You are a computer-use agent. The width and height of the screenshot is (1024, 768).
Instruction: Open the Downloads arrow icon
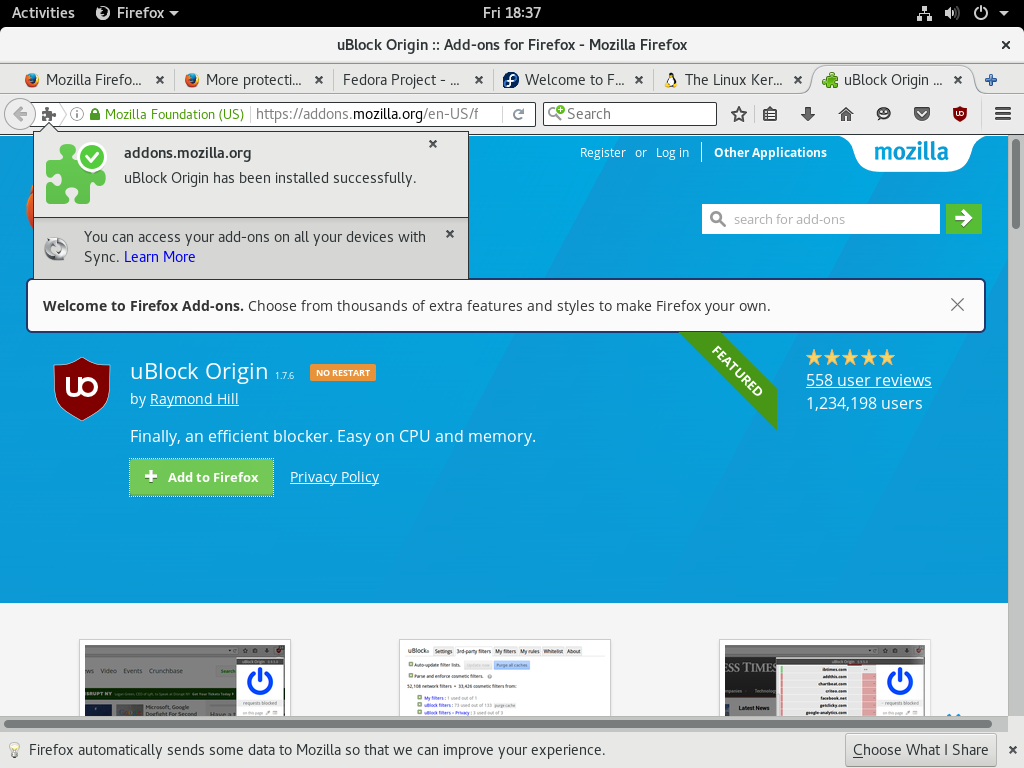tap(808, 114)
